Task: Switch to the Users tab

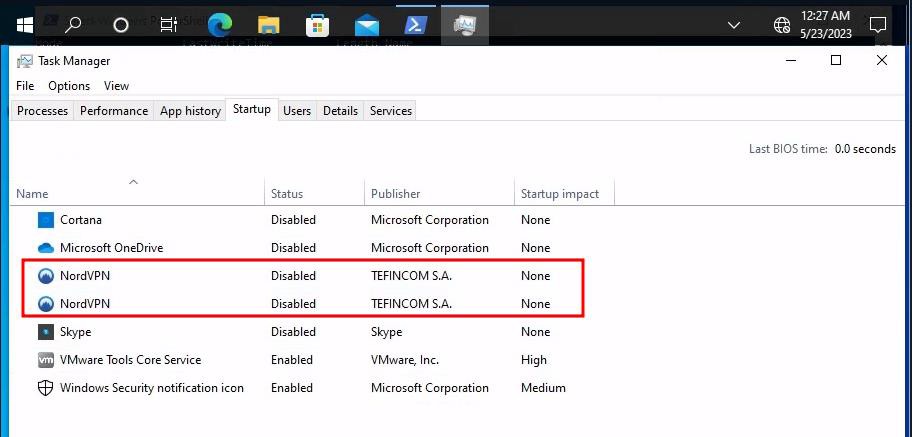Action: pos(297,111)
